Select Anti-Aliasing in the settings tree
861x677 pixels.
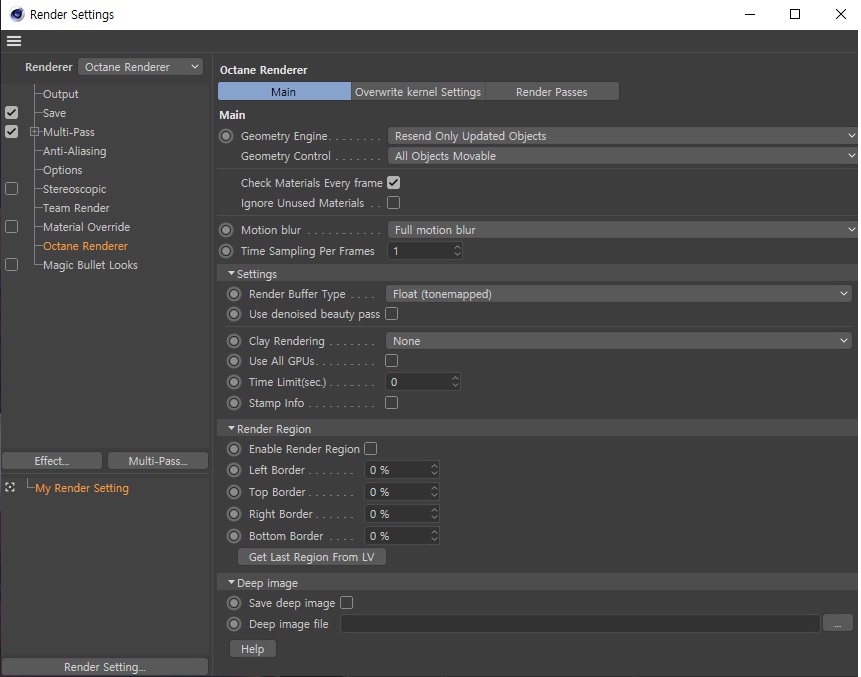75,151
